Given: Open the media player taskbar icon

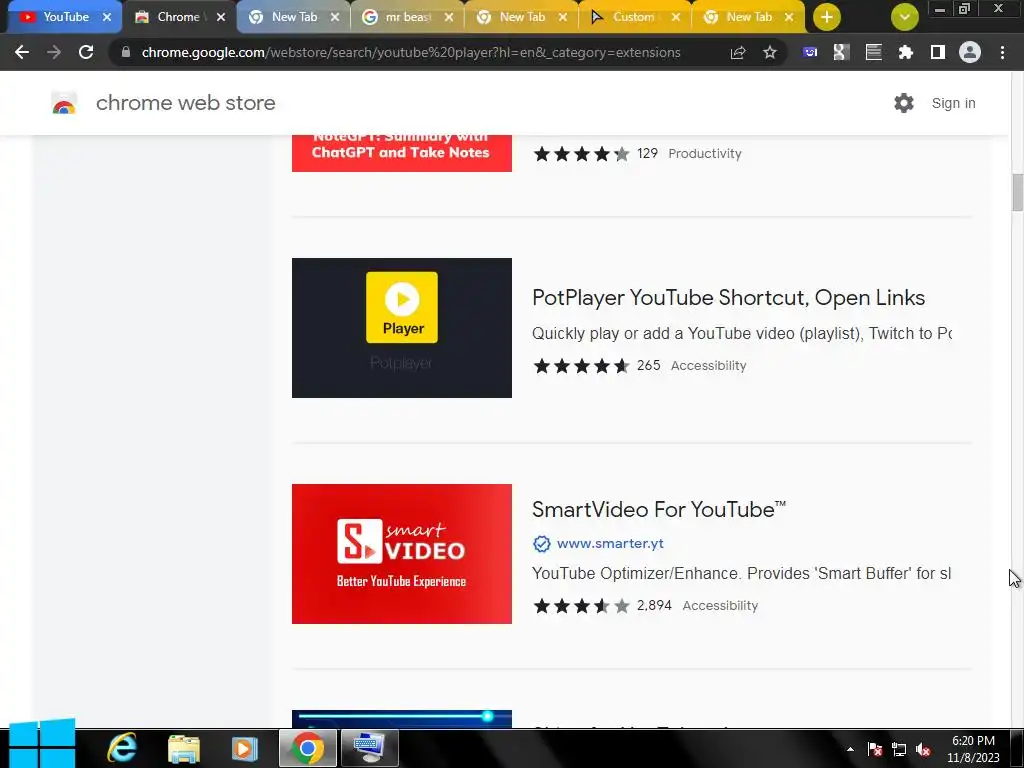Looking at the screenshot, I should [244, 748].
